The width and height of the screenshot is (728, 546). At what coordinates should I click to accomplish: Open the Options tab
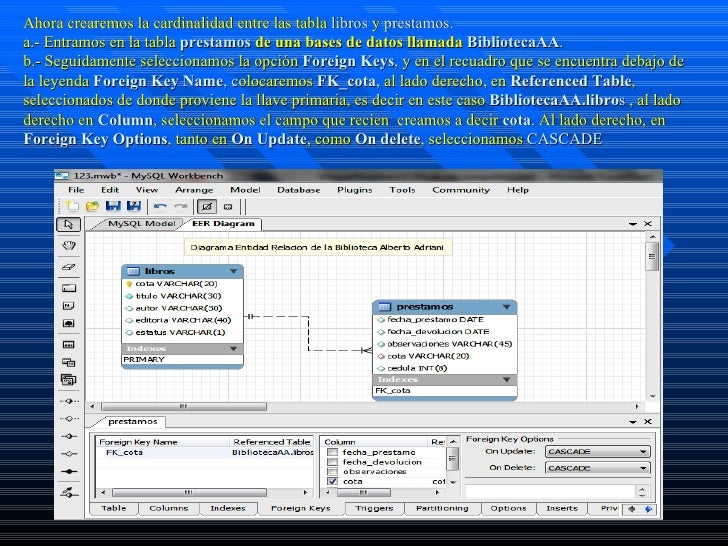coord(508,508)
